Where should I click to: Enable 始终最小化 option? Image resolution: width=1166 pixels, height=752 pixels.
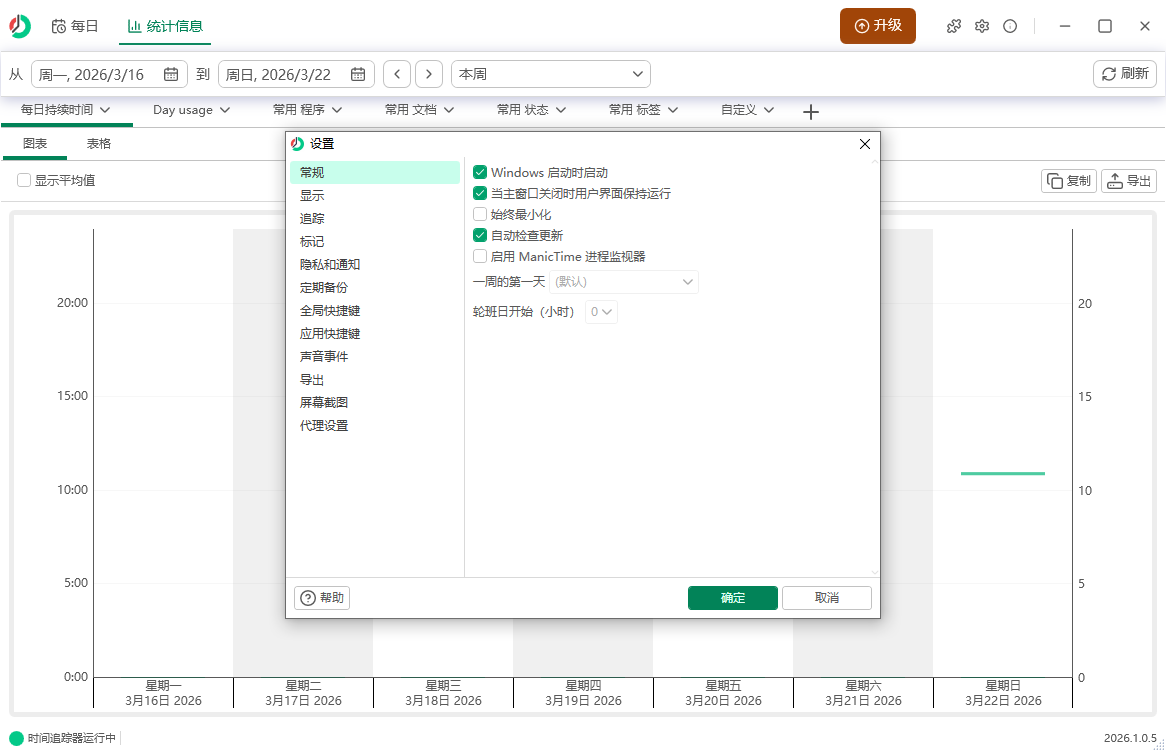point(479,214)
